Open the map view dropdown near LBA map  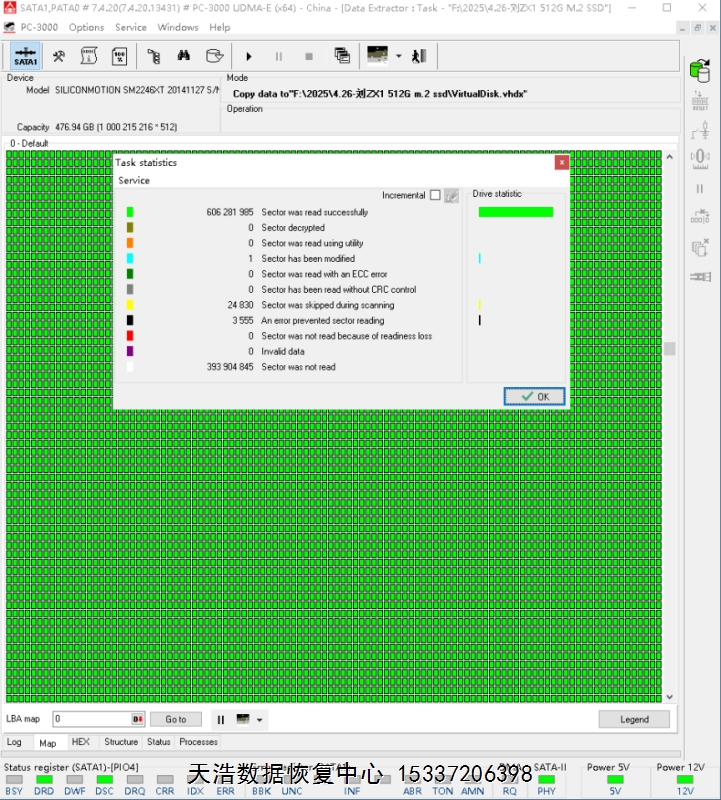[260, 719]
